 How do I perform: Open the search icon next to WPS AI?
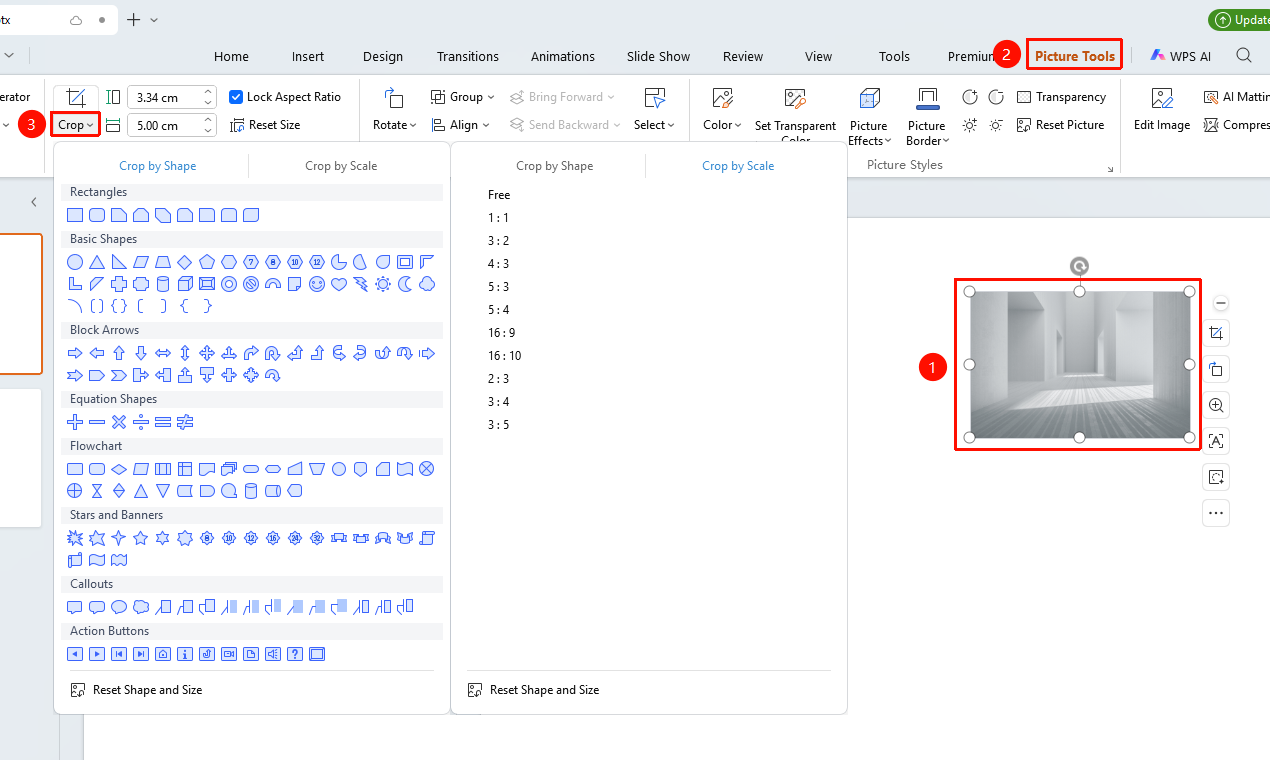pyautogui.click(x=1244, y=56)
